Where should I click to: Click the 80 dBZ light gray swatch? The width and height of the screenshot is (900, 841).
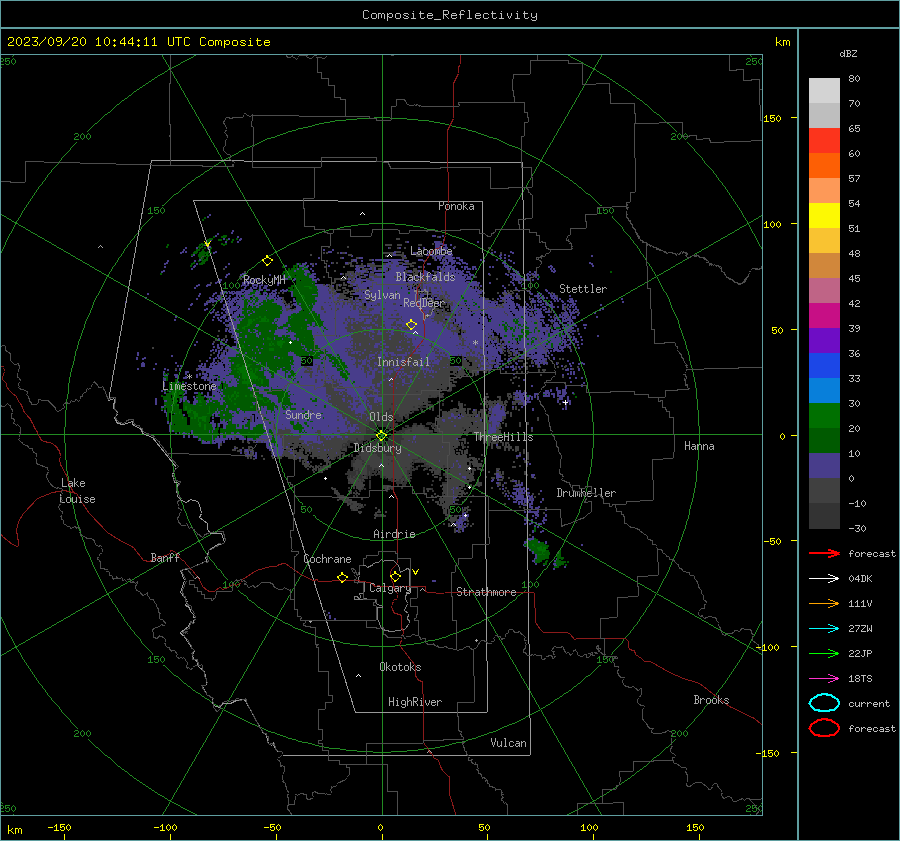click(824, 90)
